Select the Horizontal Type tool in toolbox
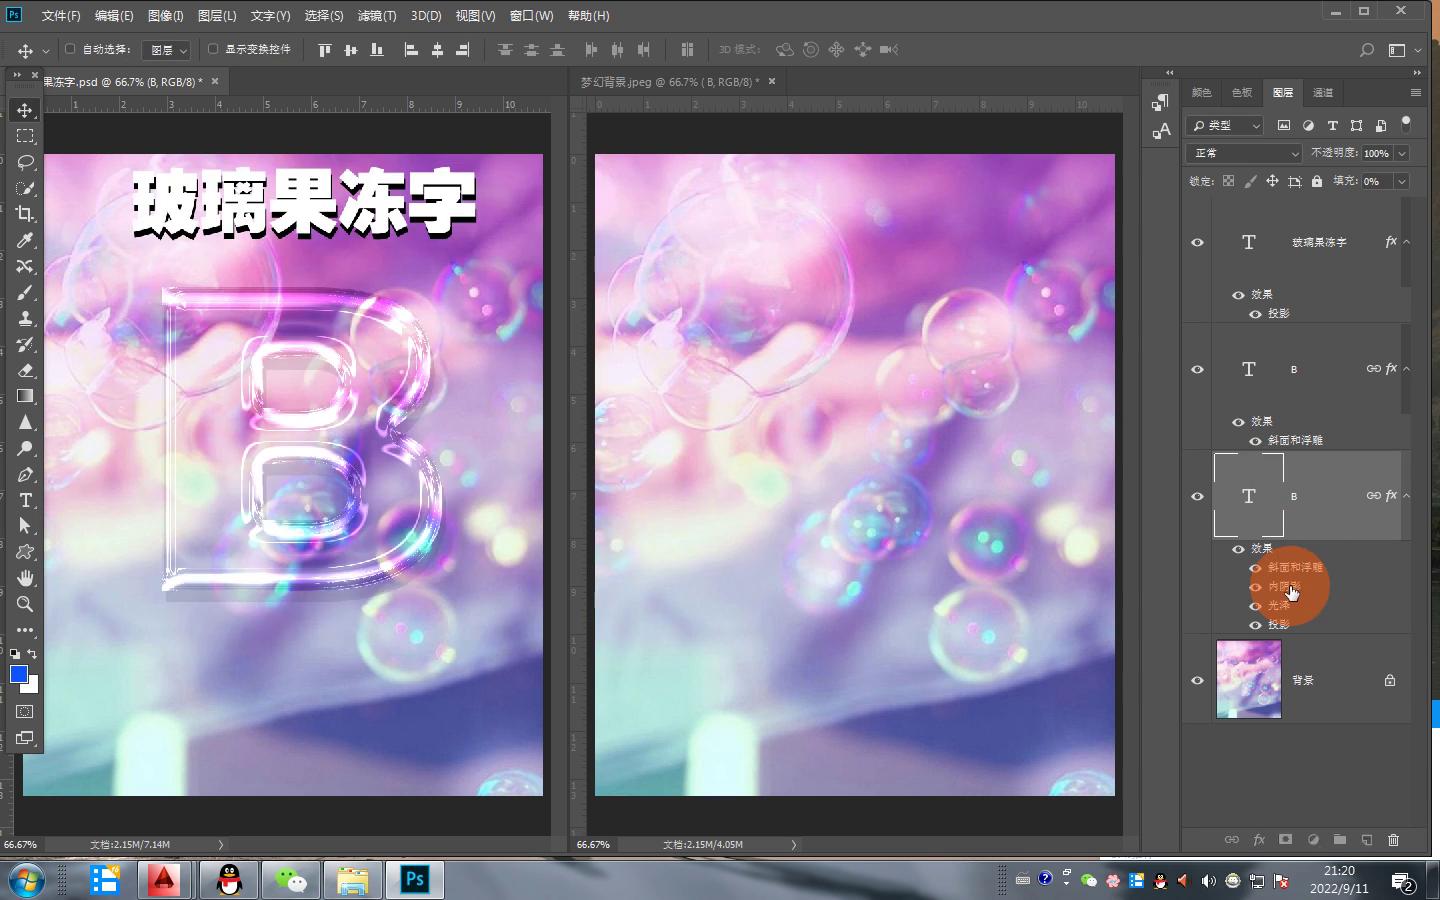This screenshot has height=900, width=1440. point(25,500)
